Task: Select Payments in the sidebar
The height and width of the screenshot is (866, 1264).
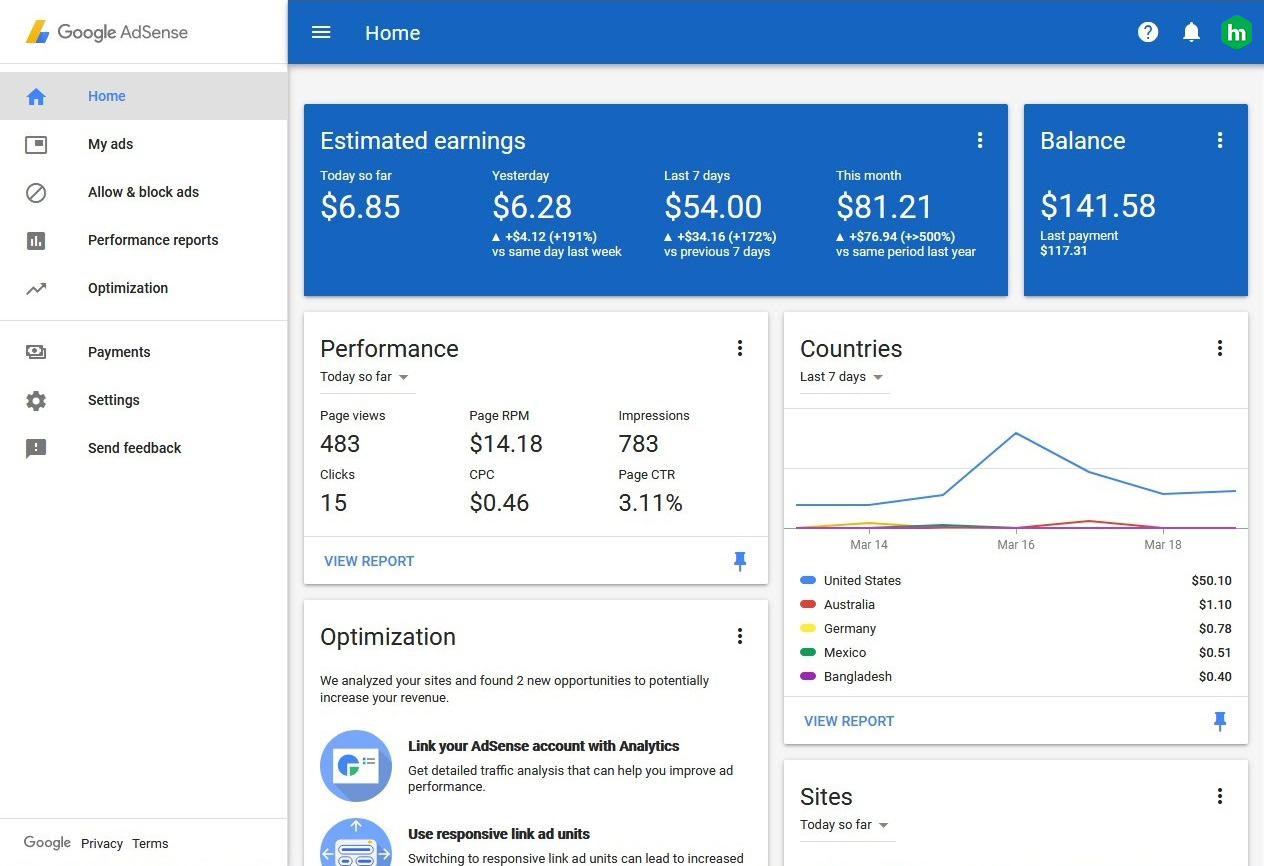Action: (119, 352)
